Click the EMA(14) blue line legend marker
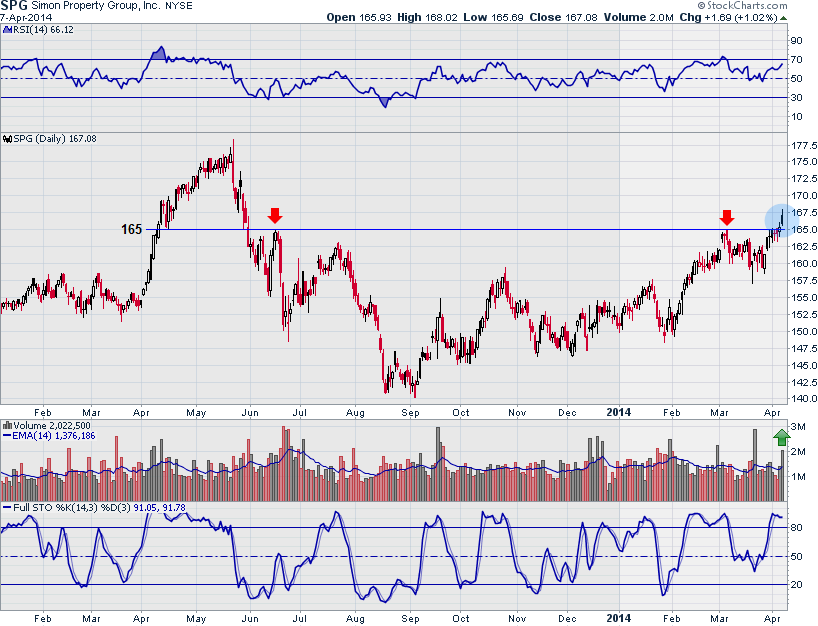Image resolution: width=818 pixels, height=626 pixels. tap(7, 436)
